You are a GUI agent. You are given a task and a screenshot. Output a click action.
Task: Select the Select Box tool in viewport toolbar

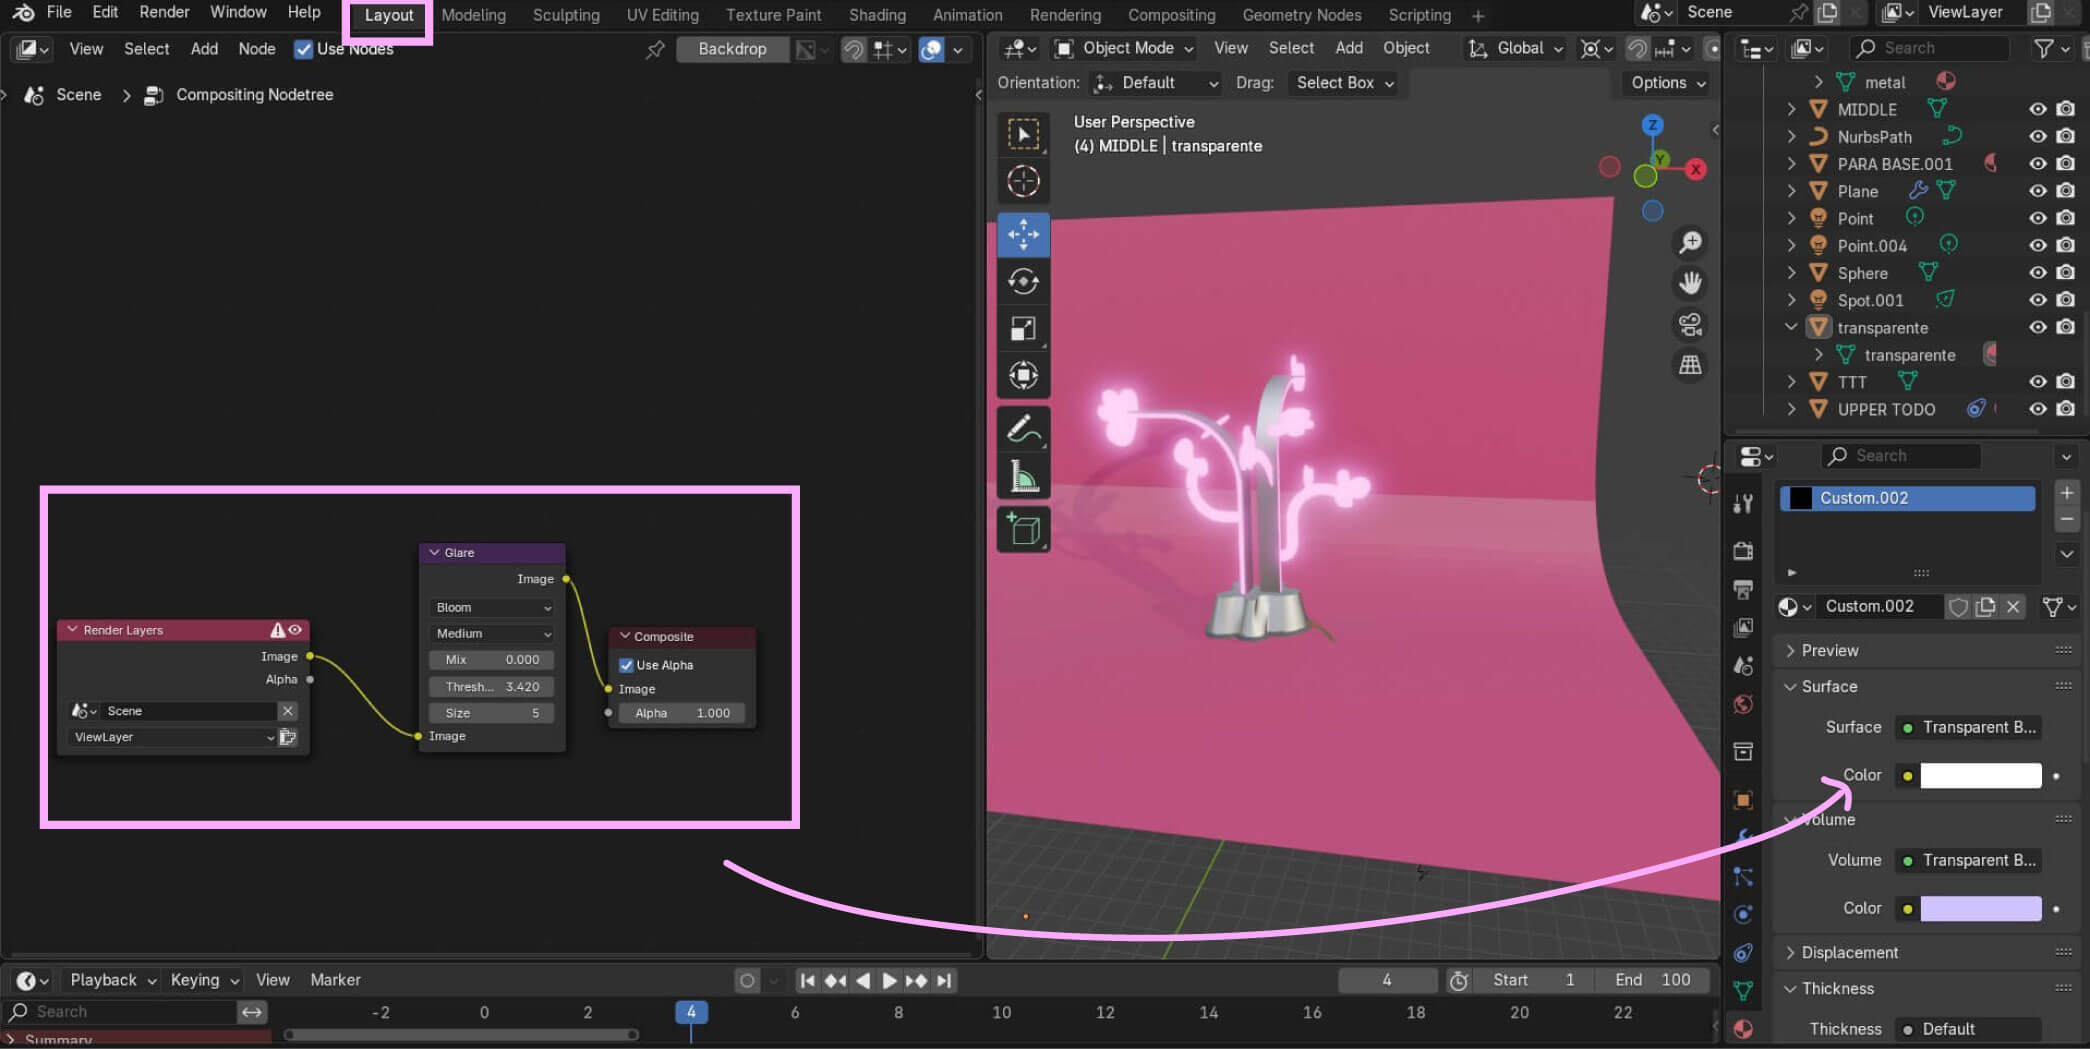(1023, 134)
